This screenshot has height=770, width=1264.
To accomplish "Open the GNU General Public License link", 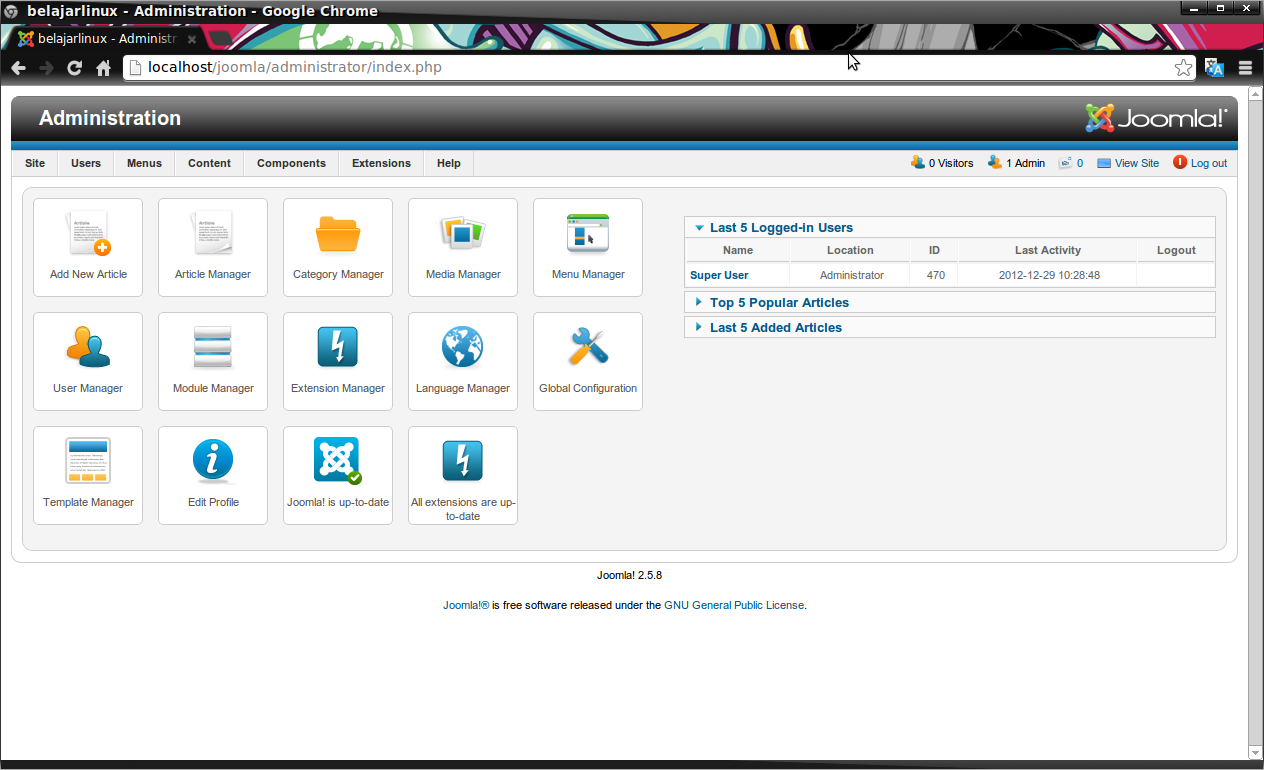I will tap(734, 605).
